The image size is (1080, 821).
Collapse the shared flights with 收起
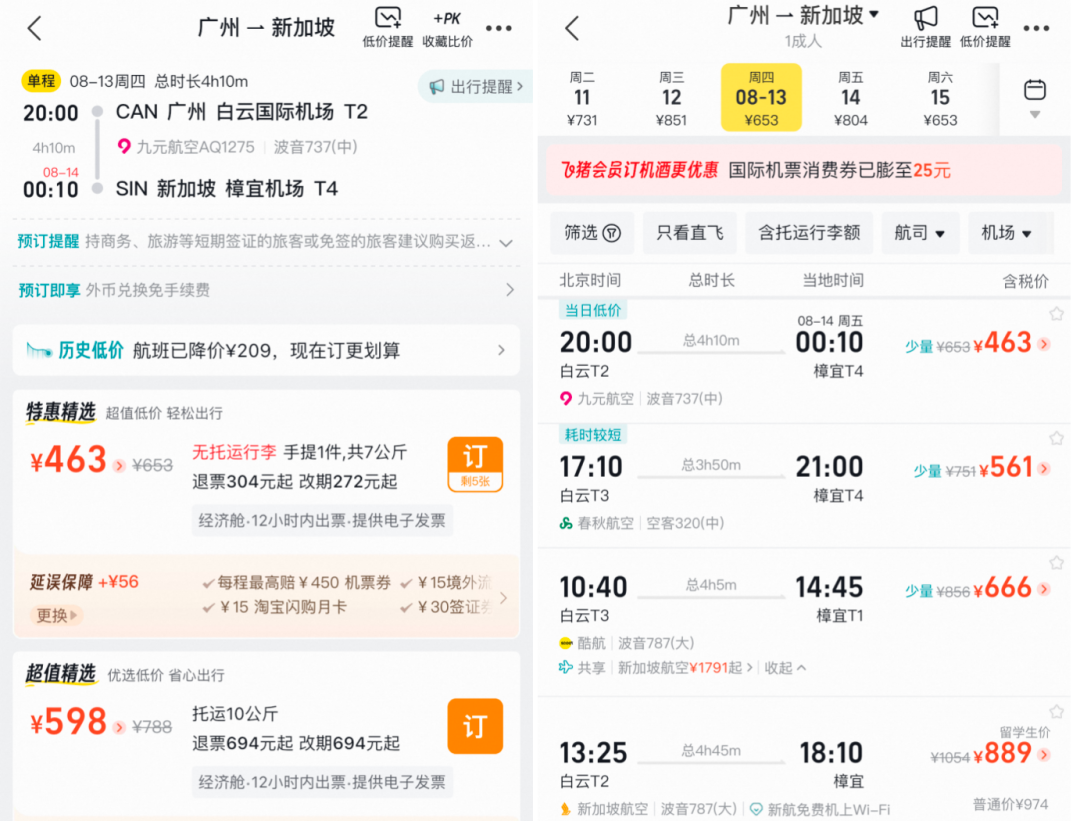785,667
